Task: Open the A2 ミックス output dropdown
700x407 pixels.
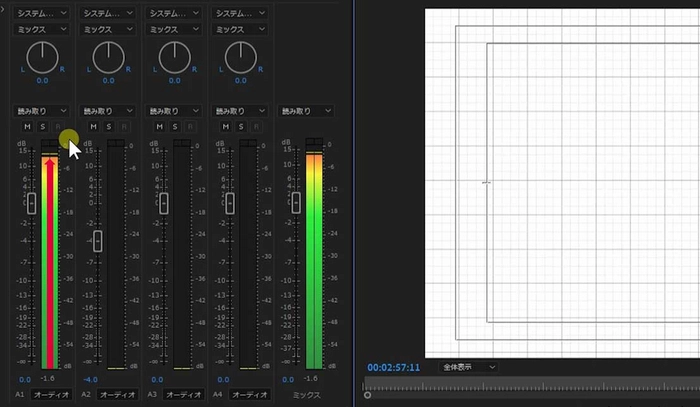Action: click(x=108, y=29)
